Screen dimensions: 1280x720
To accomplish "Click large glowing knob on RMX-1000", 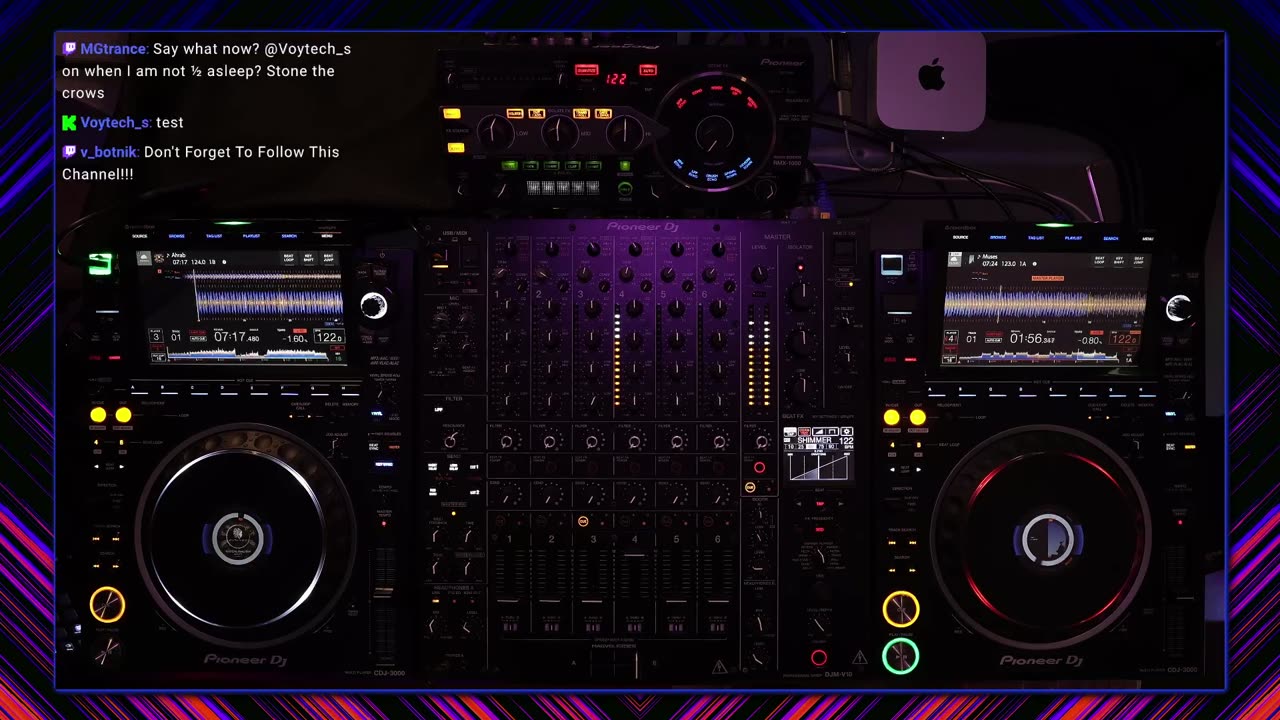I will click(x=713, y=133).
